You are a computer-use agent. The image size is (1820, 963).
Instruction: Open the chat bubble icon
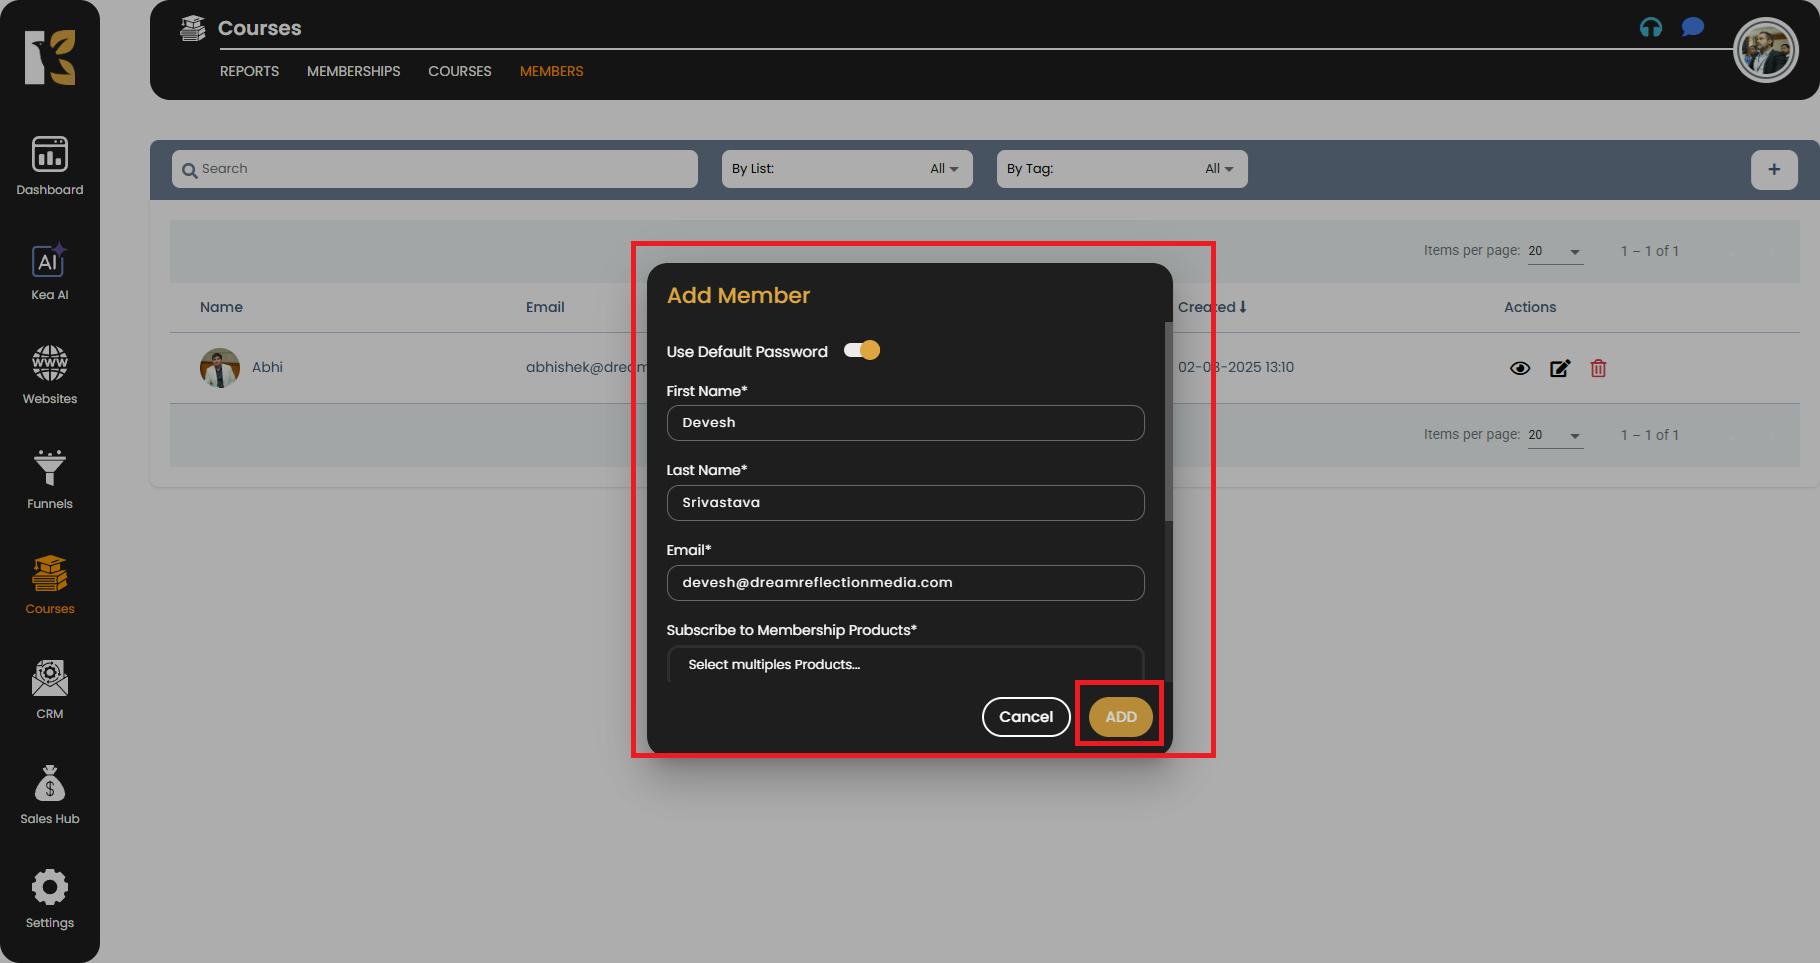[1692, 27]
